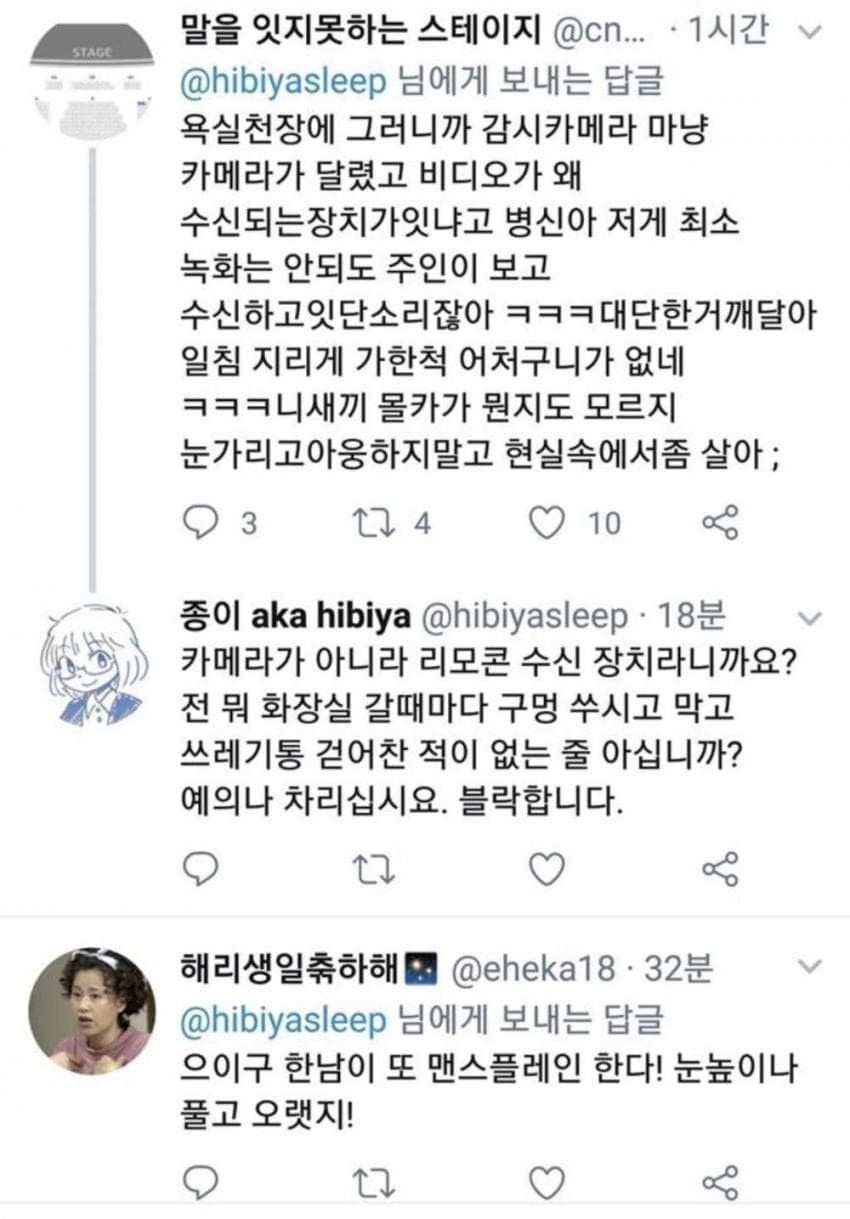Image resolution: width=850 pixels, height=1219 pixels.
Task: Expand options chevron on the hibiya tweet
Action: [x=811, y=619]
